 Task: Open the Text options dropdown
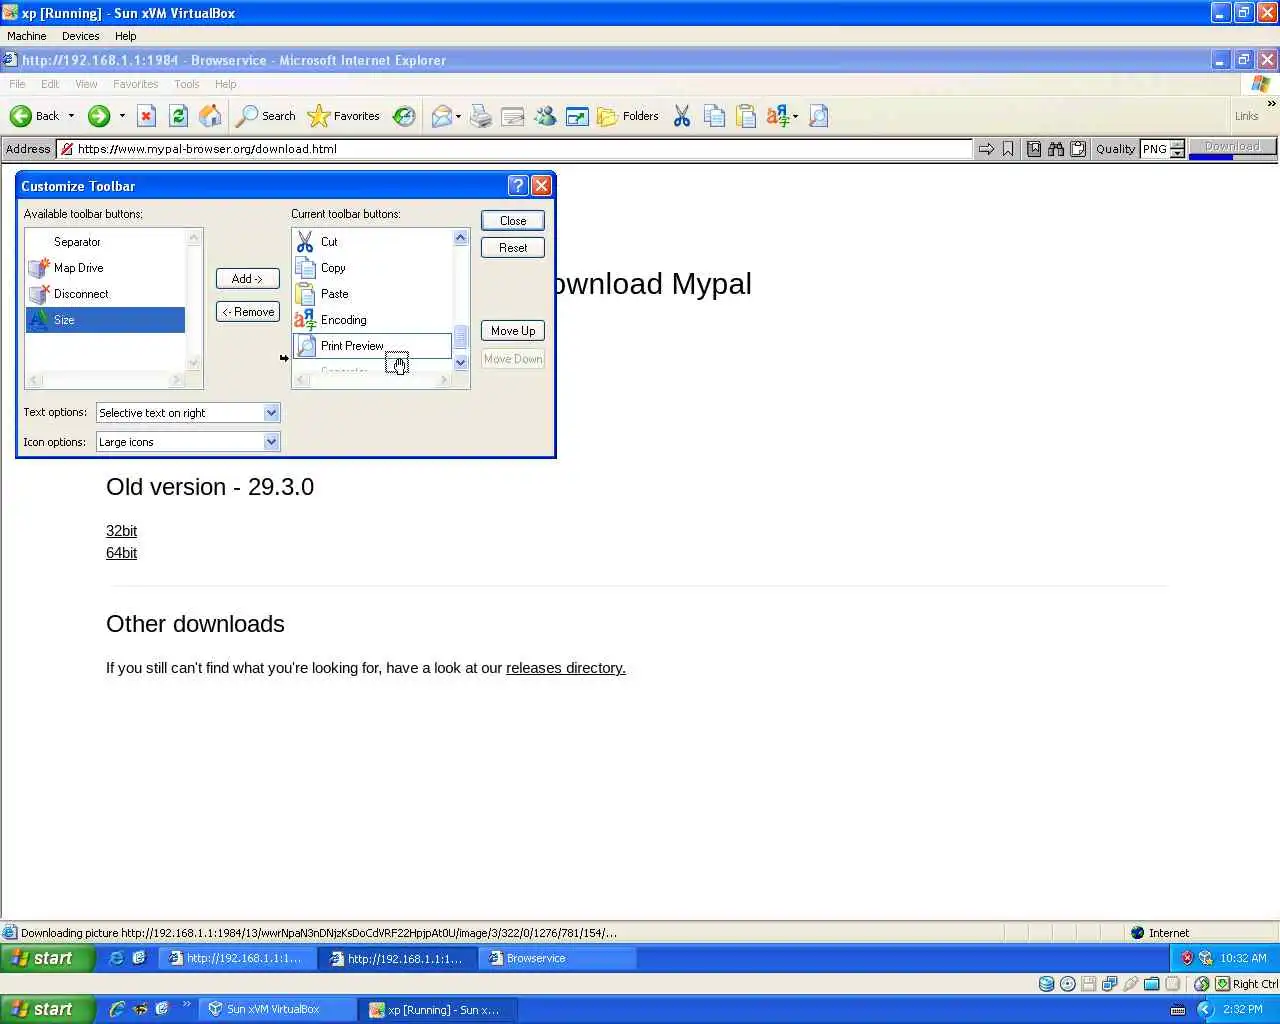tap(188, 413)
